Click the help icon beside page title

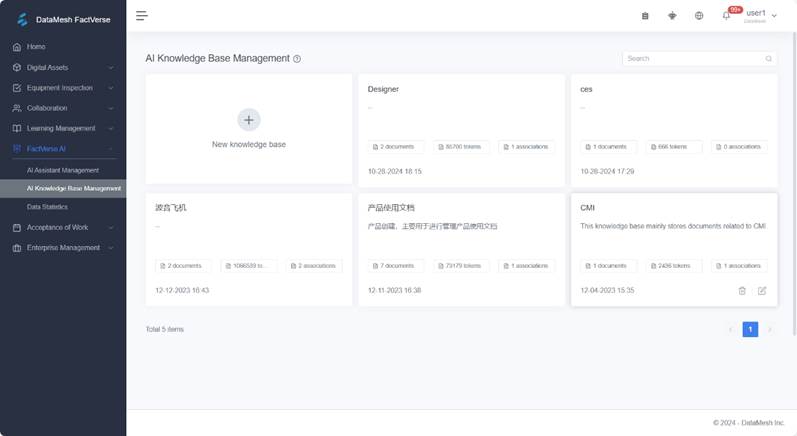297,59
